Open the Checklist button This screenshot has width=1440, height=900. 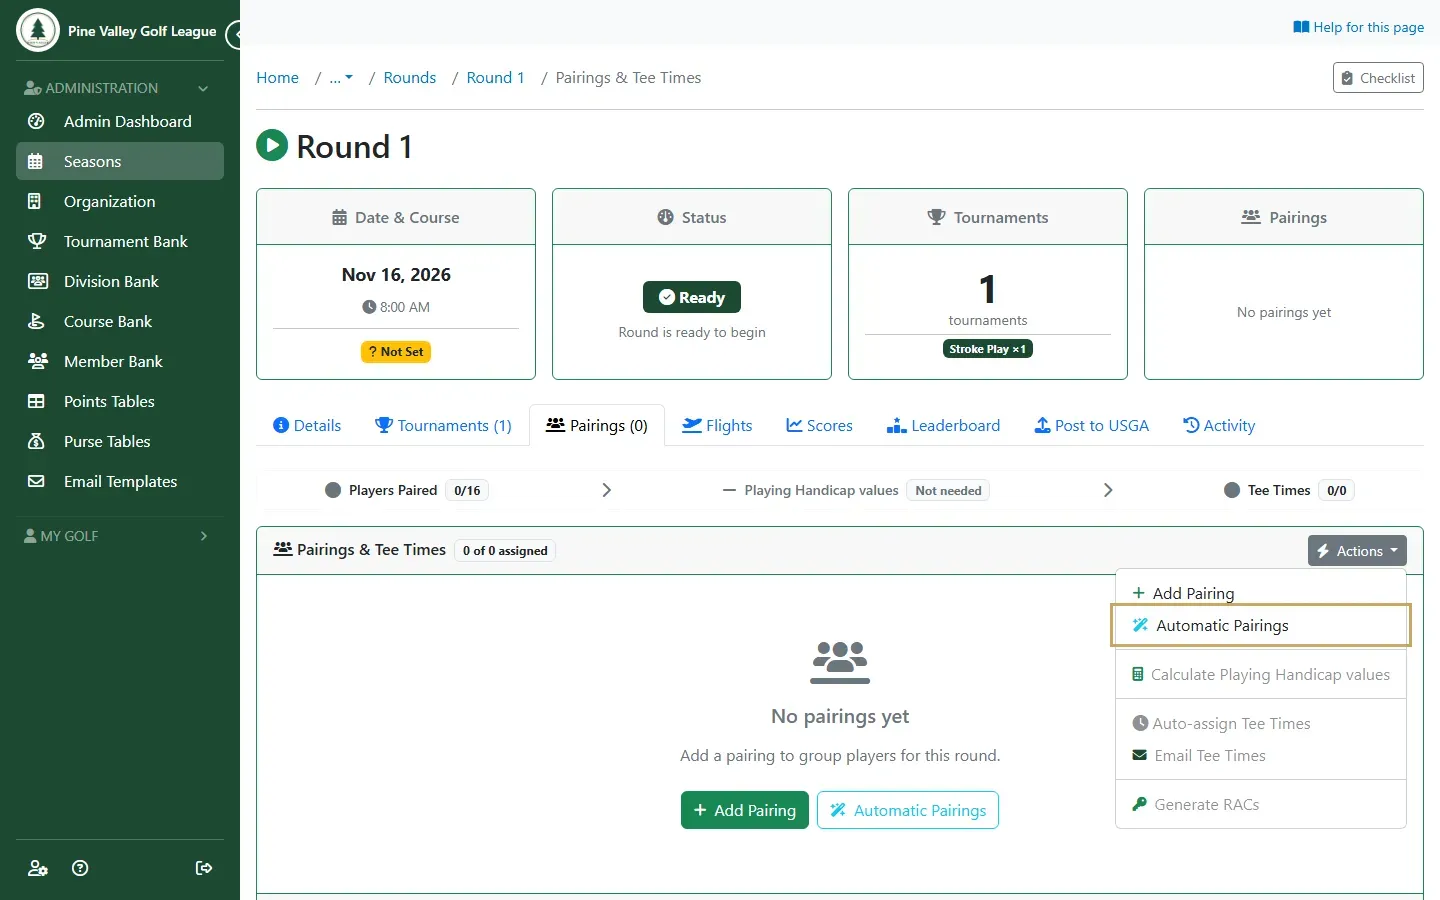1378,78
